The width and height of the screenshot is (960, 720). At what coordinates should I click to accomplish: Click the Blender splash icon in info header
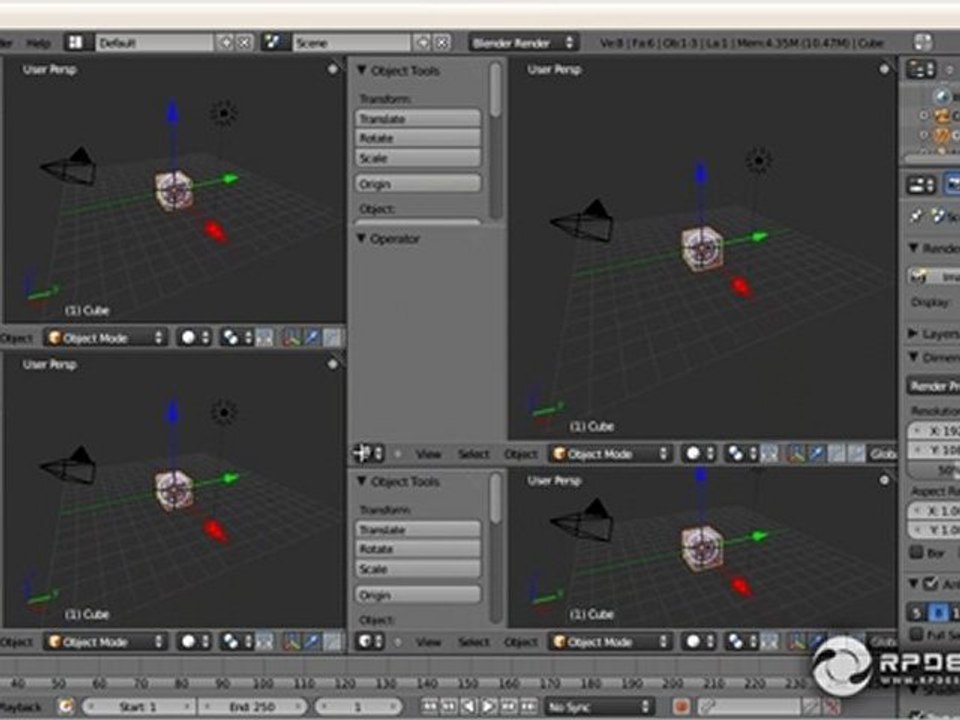[923, 42]
